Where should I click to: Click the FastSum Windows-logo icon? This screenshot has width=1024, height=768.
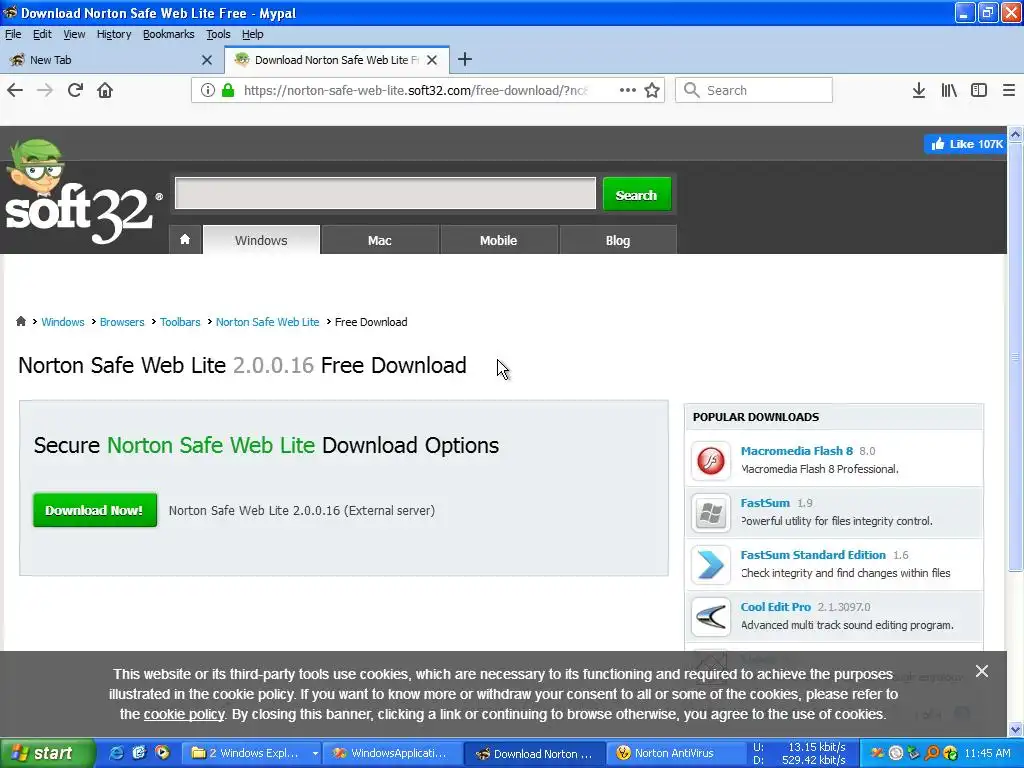[711, 513]
